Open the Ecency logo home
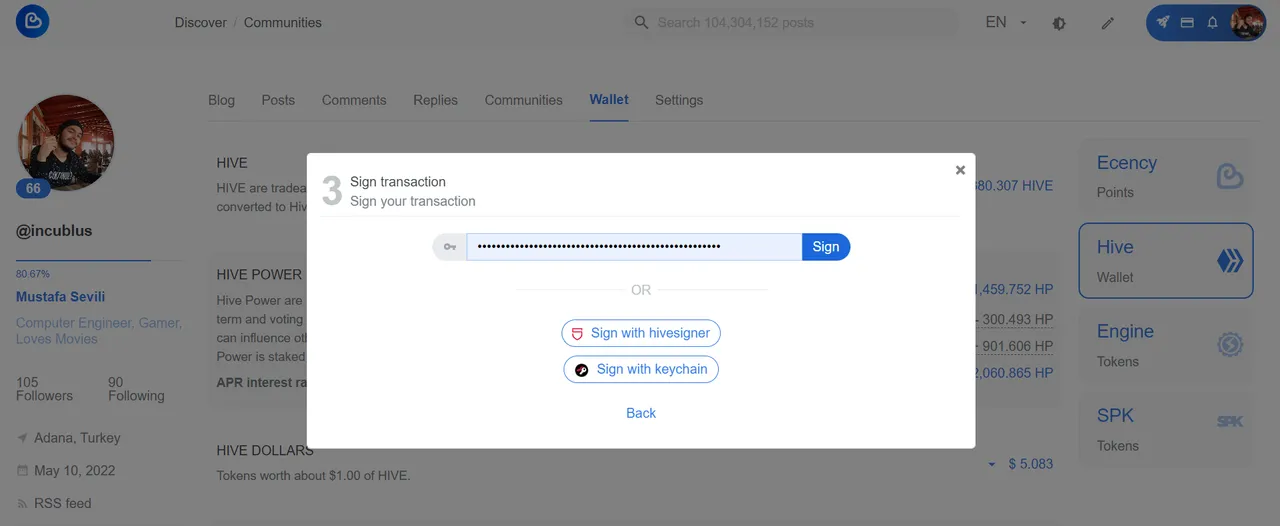Viewport: 1280px width, 526px height. [33, 22]
